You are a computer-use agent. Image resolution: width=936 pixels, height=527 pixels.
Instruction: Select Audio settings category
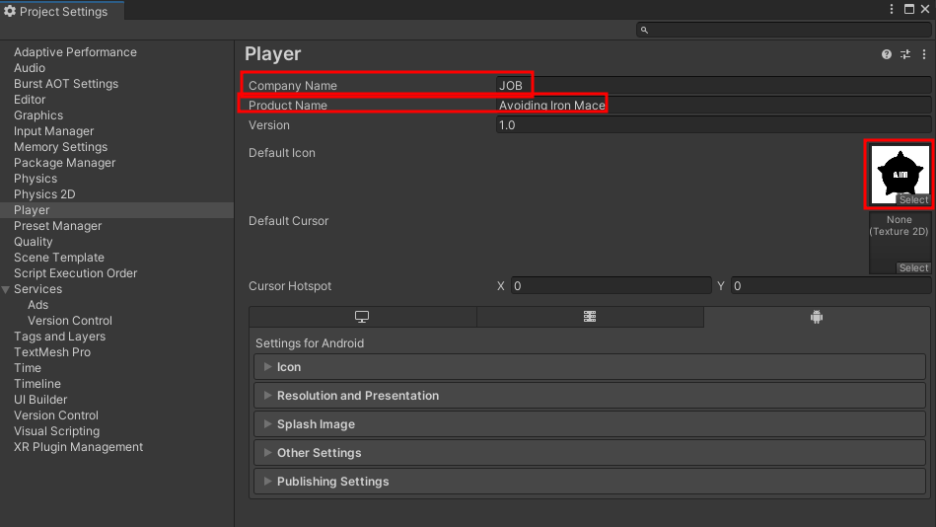coord(29,68)
